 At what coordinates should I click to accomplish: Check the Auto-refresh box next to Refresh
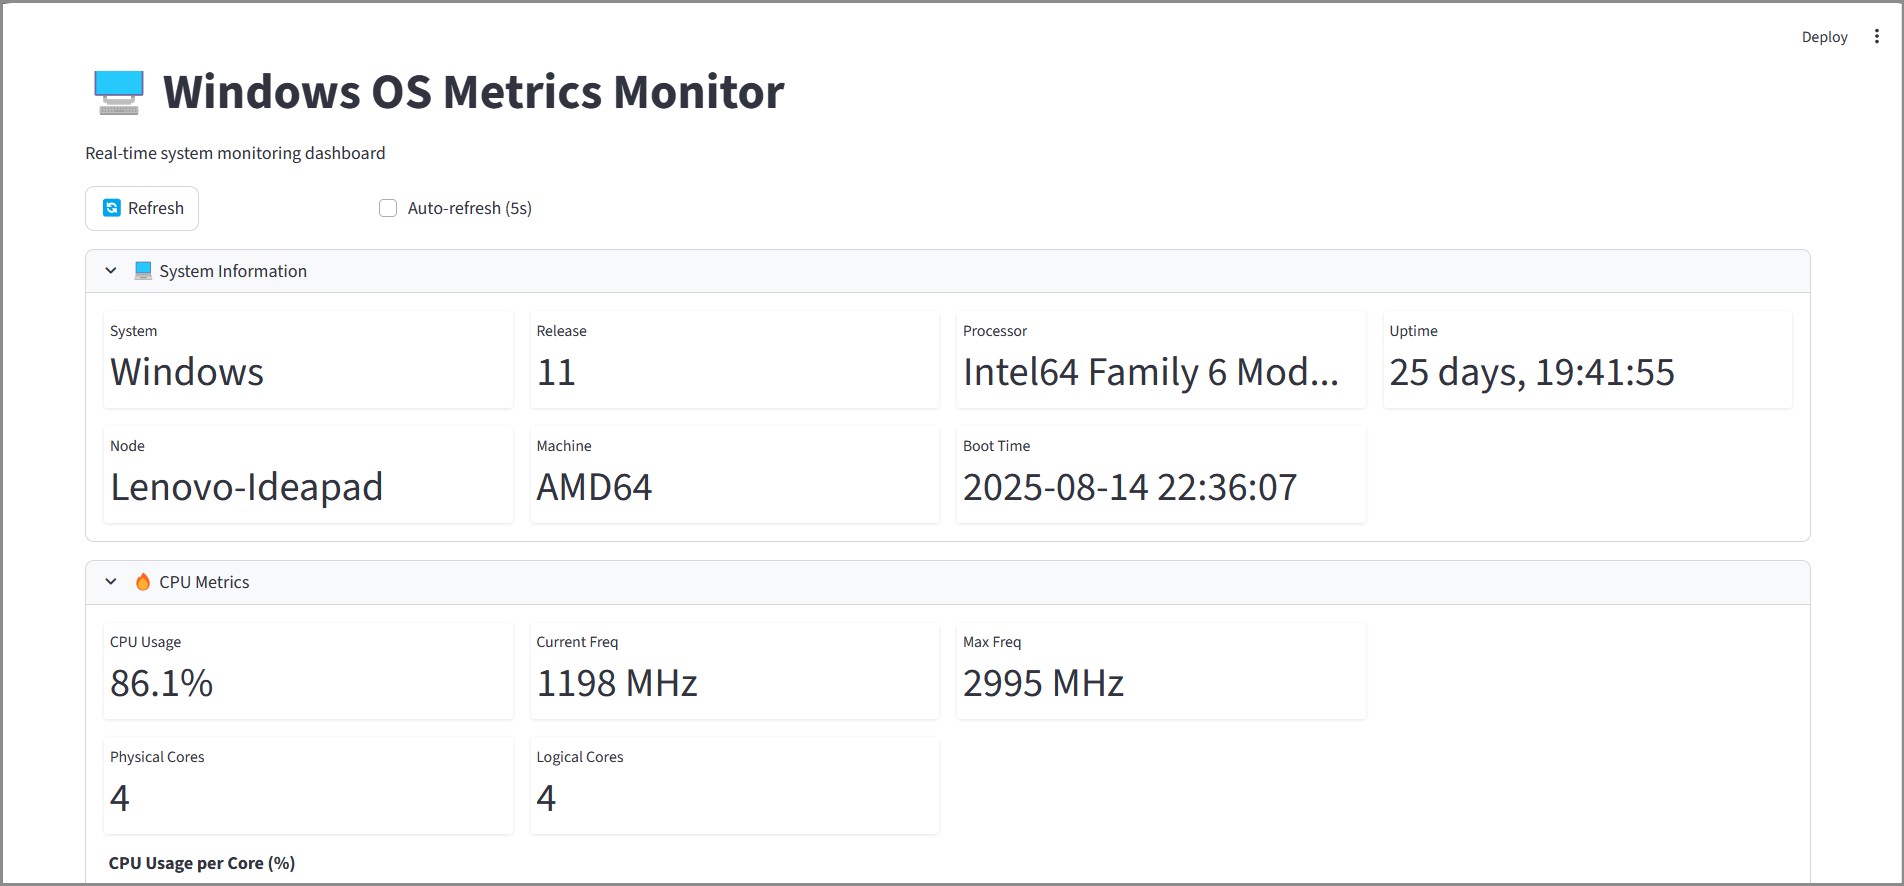coord(388,208)
